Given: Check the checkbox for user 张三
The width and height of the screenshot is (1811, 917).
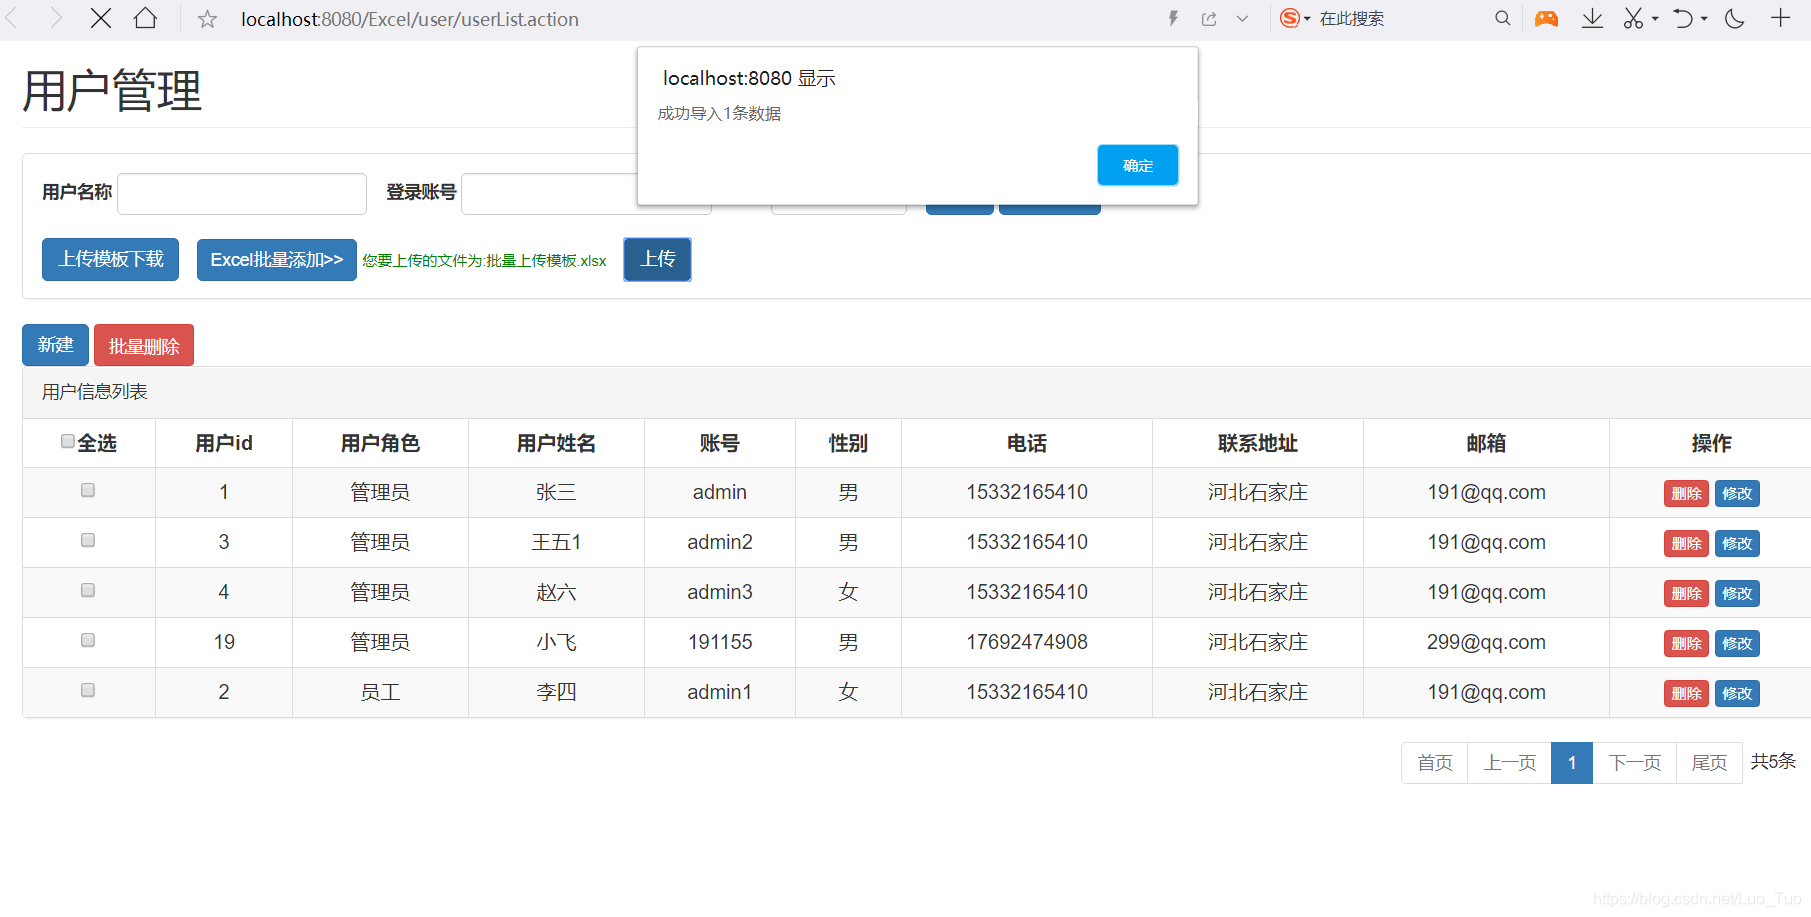Looking at the screenshot, I should (88, 490).
